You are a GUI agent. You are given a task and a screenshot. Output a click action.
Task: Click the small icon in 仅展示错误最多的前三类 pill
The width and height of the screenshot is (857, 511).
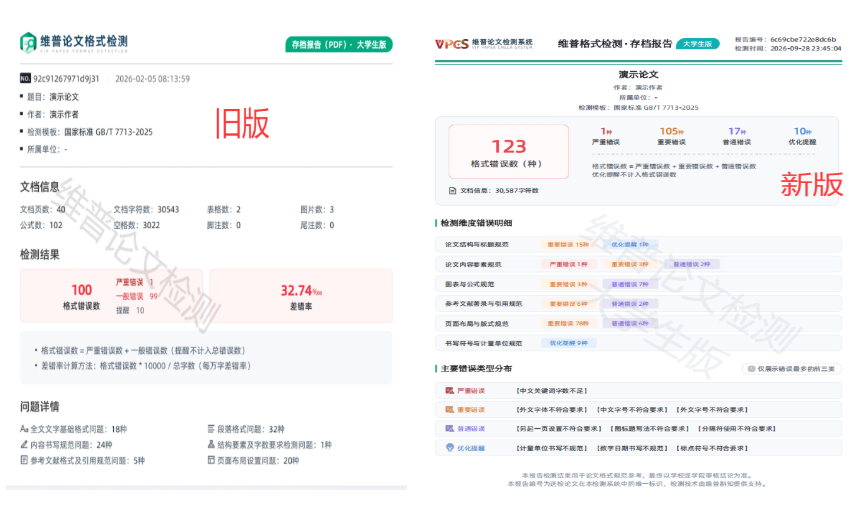[751, 369]
